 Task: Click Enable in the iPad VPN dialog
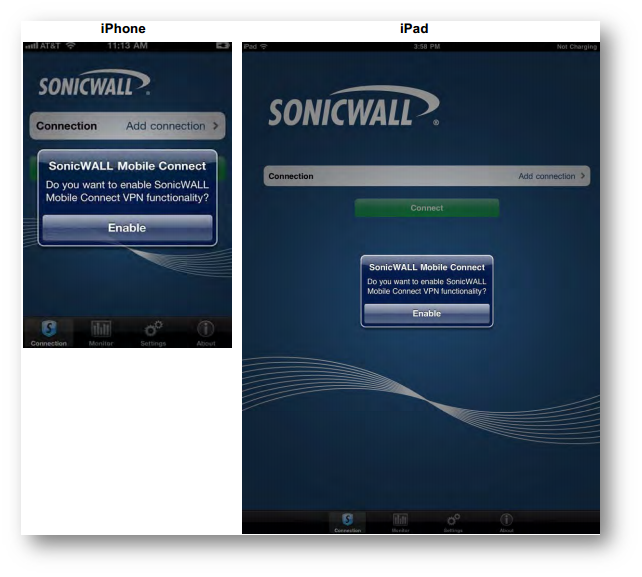pyautogui.click(x=427, y=313)
